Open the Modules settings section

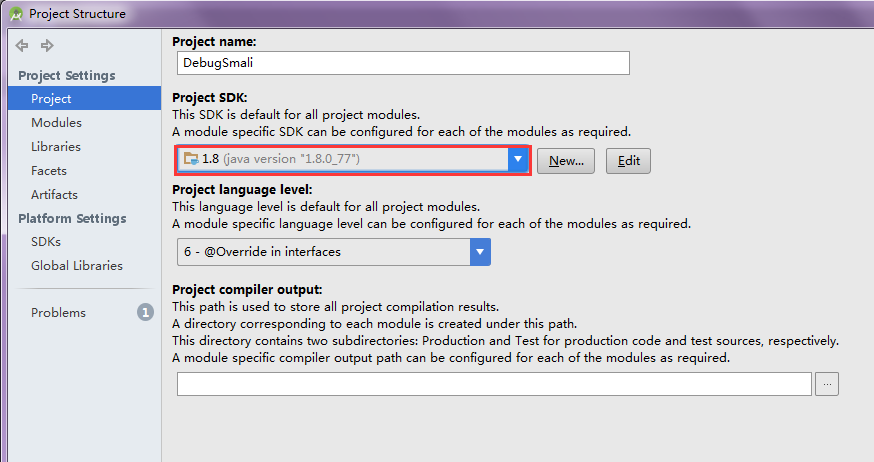point(56,123)
